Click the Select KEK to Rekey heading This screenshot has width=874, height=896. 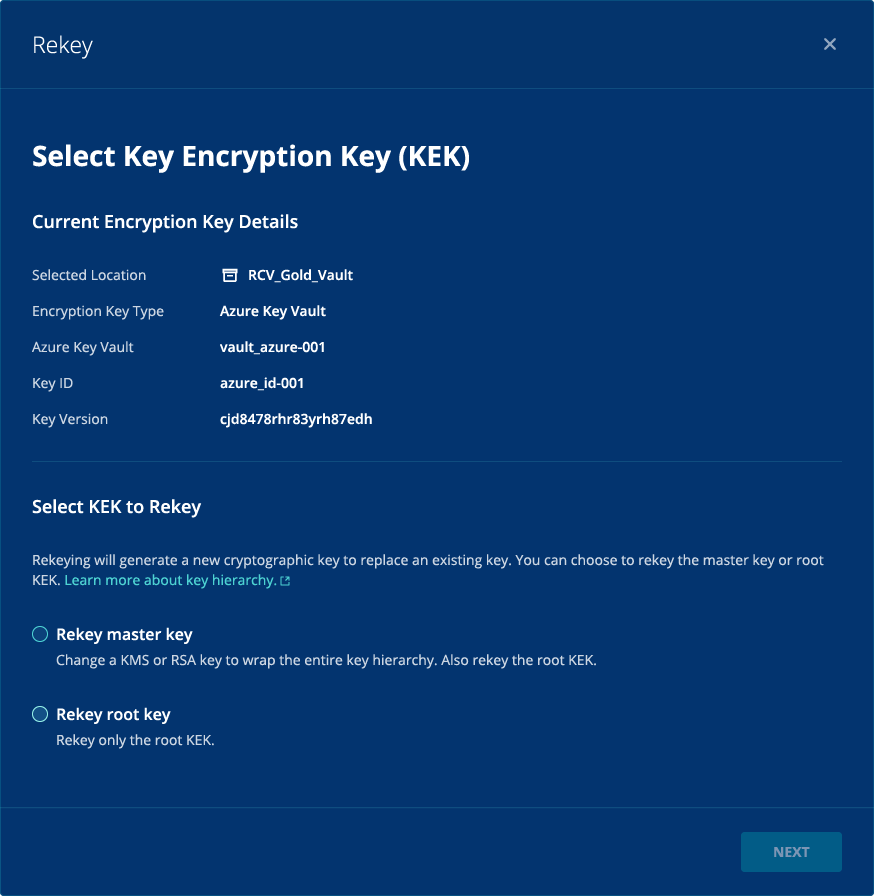pos(117,507)
